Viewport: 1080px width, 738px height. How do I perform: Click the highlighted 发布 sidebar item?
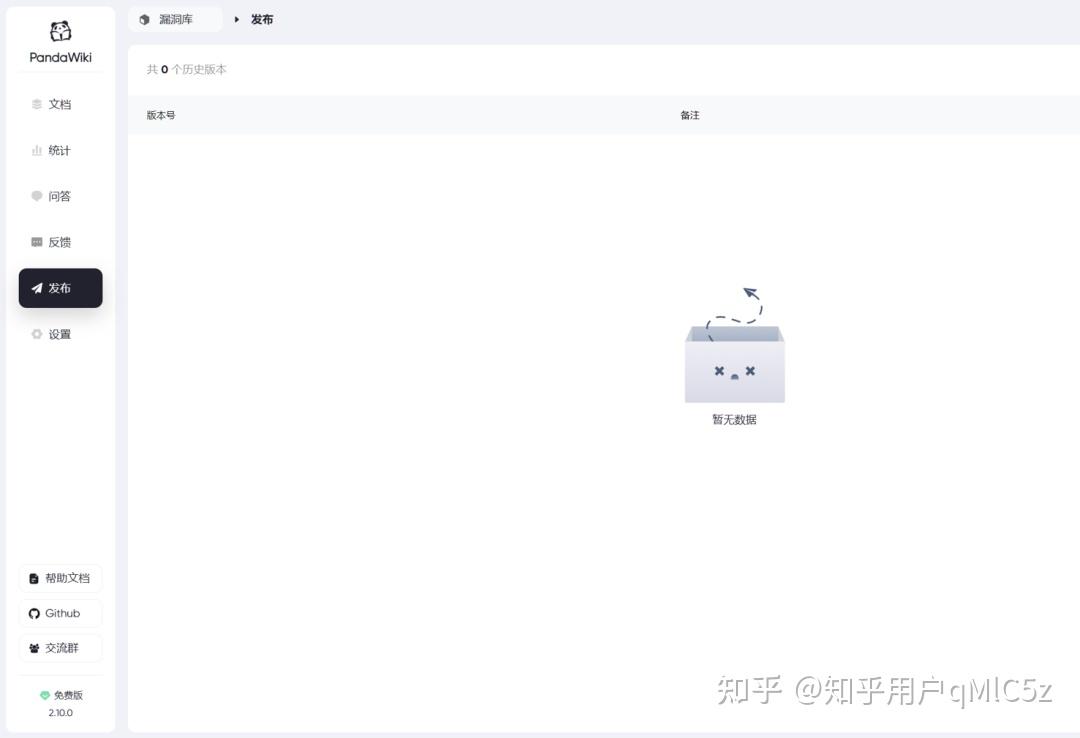(60, 288)
